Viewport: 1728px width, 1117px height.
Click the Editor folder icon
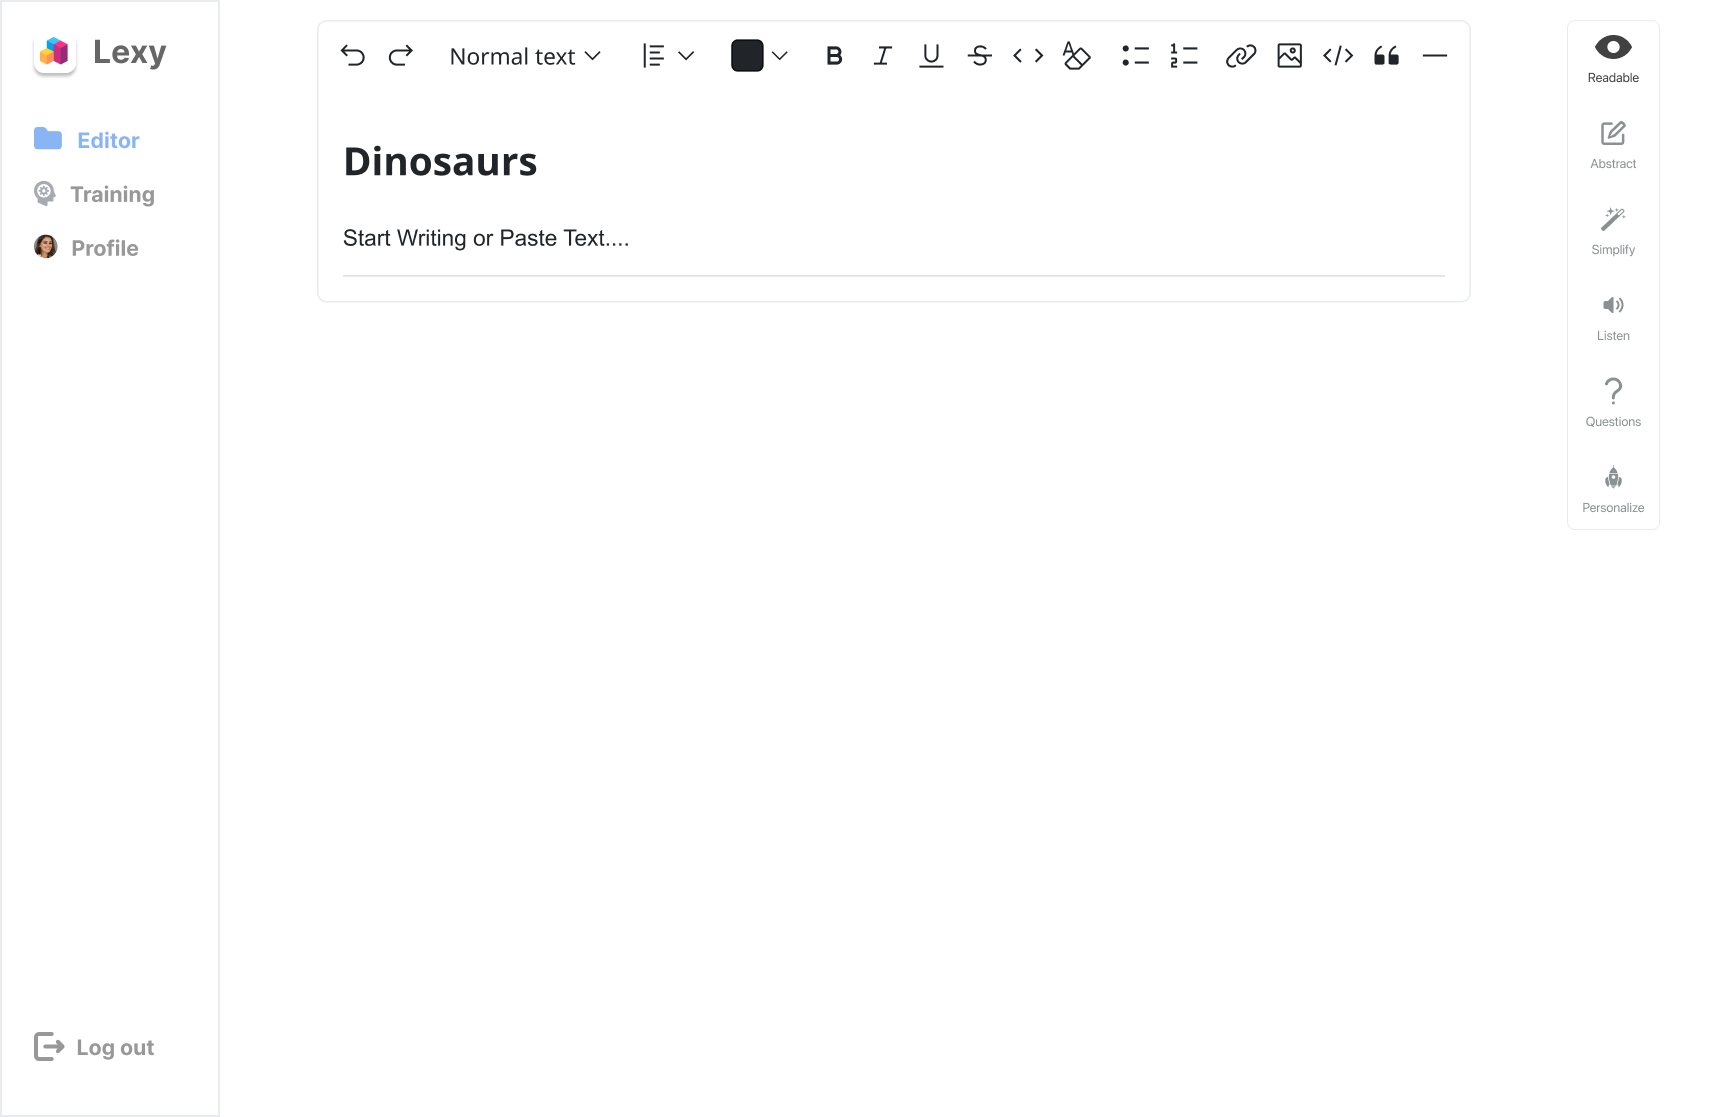[48, 139]
